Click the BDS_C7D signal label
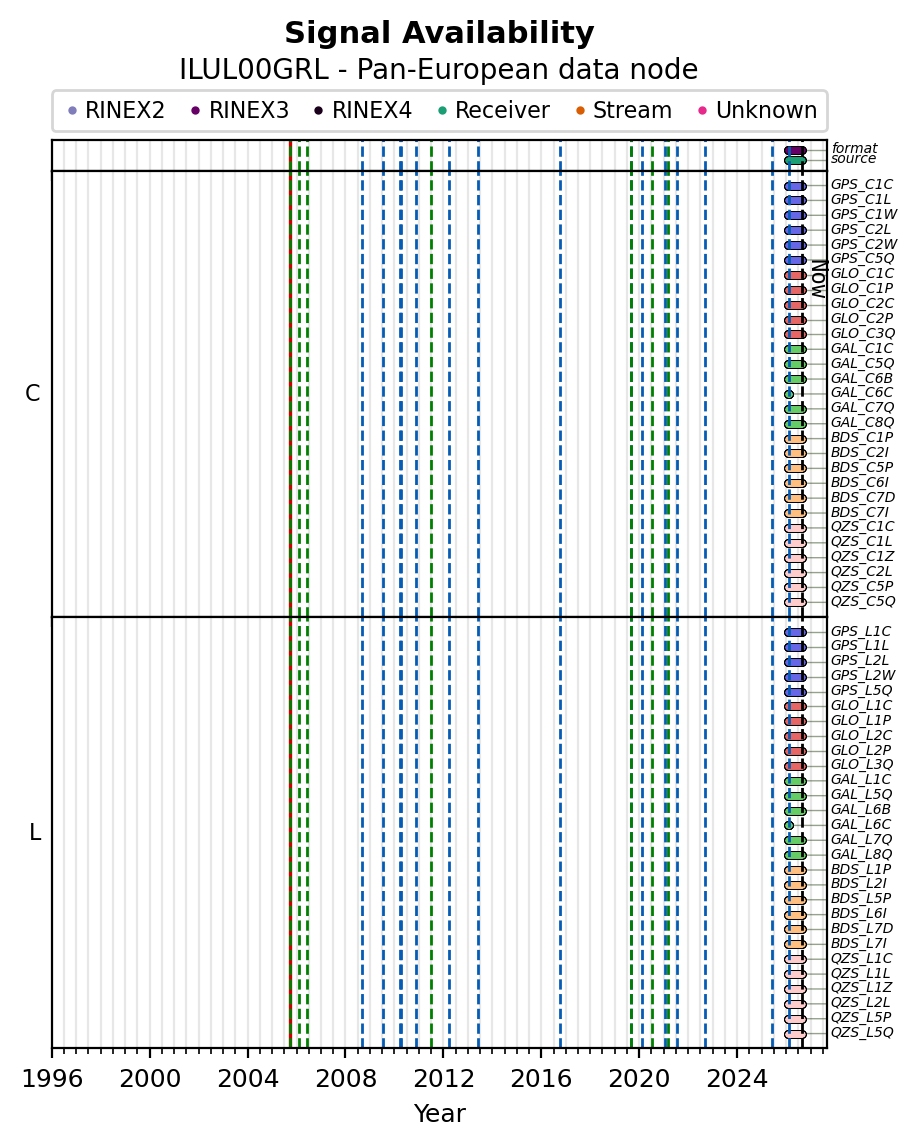 pyautogui.click(x=862, y=497)
